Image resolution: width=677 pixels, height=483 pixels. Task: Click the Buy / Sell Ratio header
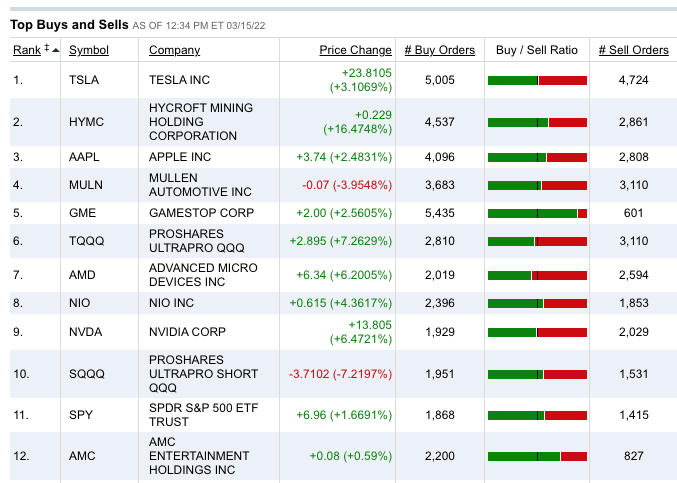coord(537,50)
